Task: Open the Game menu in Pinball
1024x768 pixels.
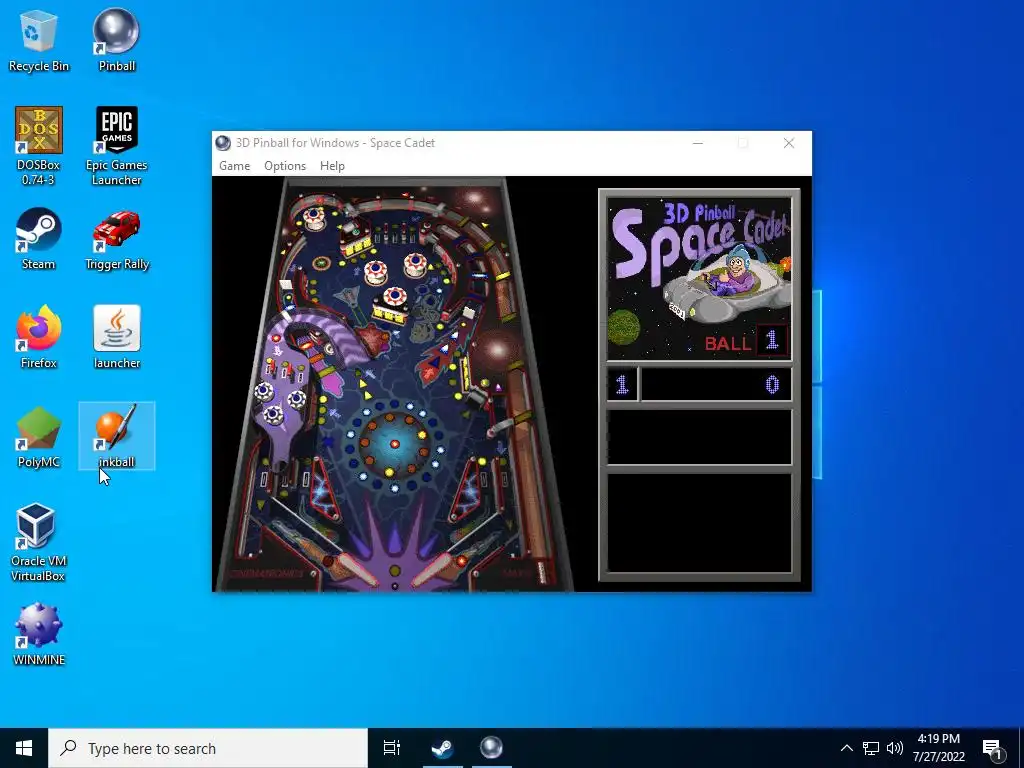Action: (x=234, y=166)
